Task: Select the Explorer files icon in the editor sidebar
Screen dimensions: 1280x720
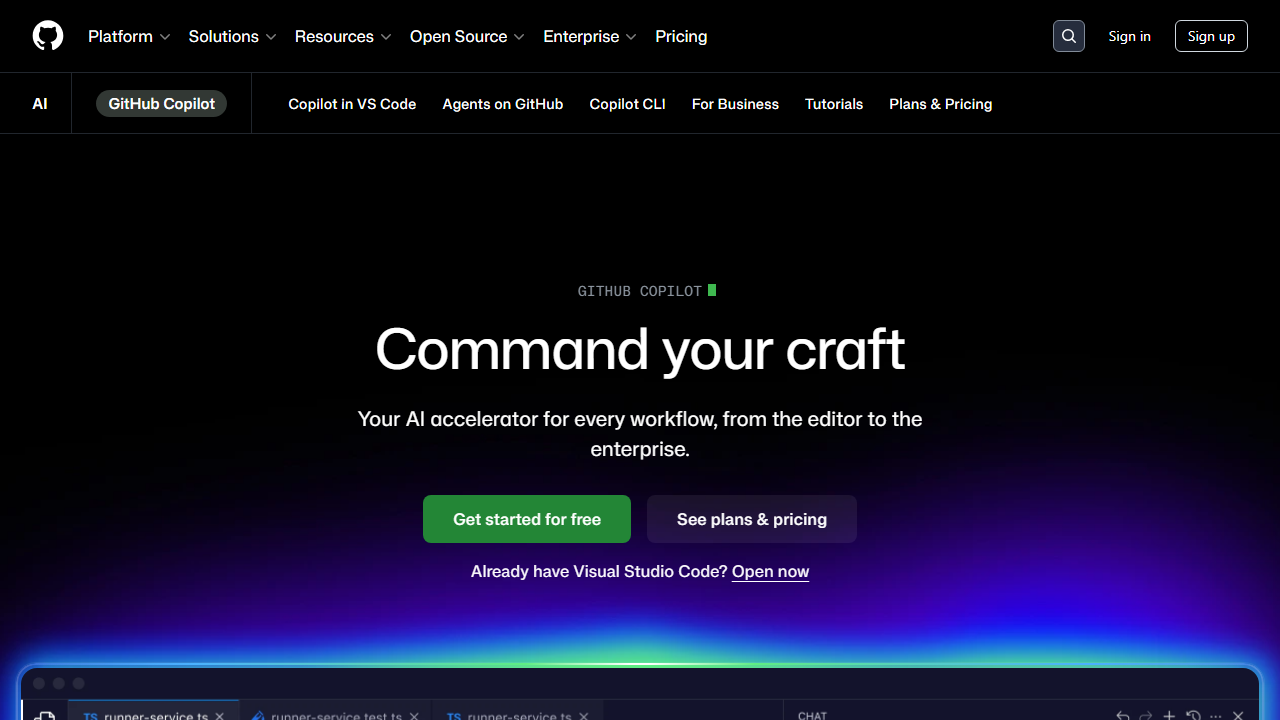Action: (x=44, y=714)
